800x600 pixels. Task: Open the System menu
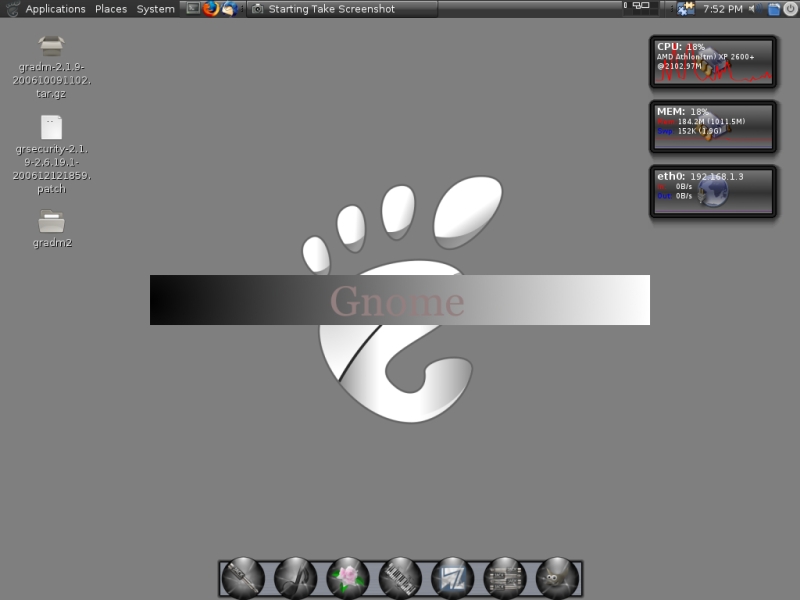pos(155,9)
